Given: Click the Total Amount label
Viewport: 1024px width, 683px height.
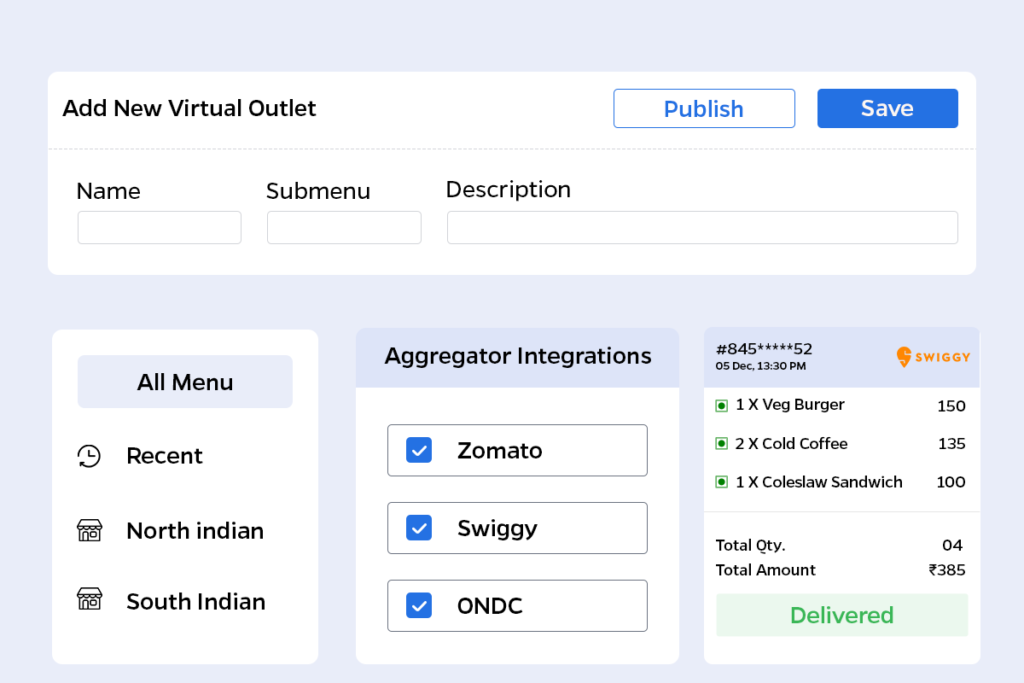Looking at the screenshot, I should 765,570.
